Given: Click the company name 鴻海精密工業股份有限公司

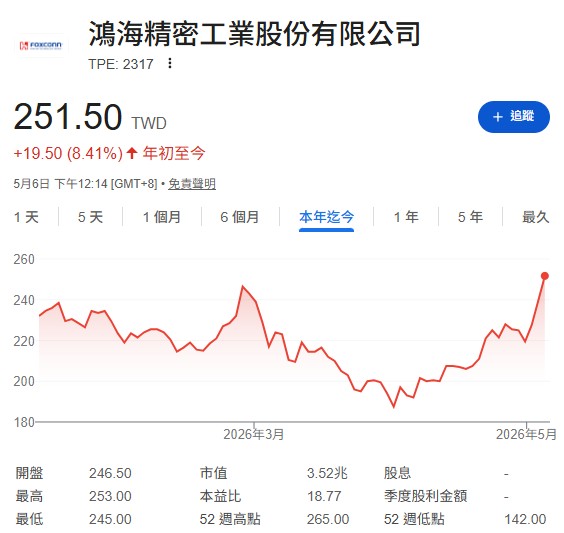Looking at the screenshot, I should [255, 34].
